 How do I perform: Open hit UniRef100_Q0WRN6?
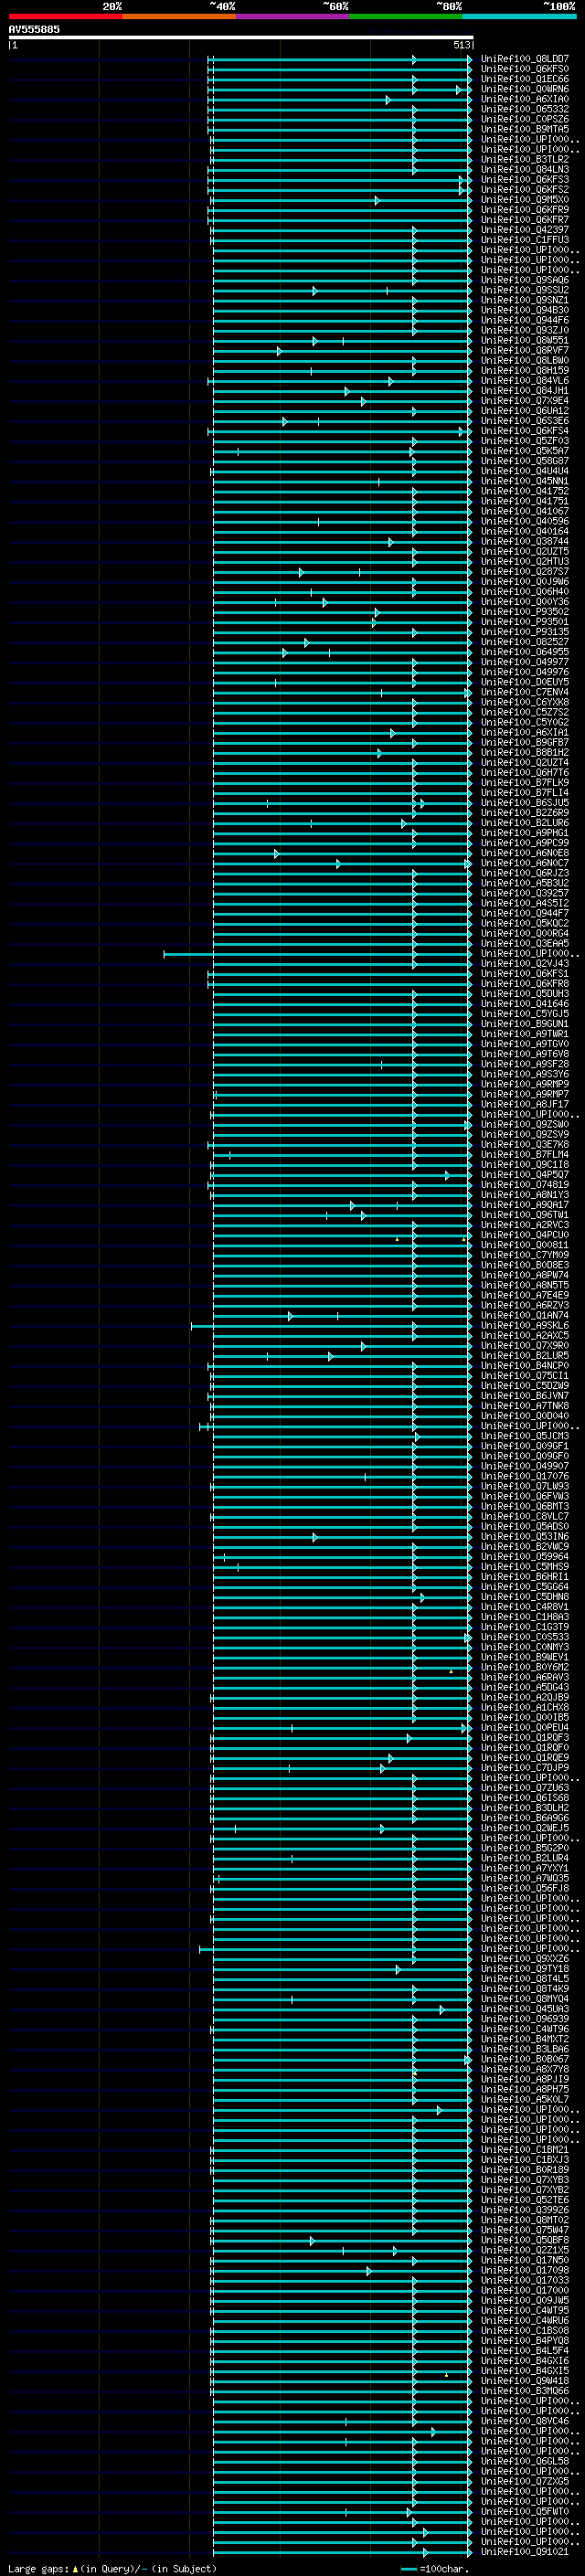pyautogui.click(x=525, y=89)
